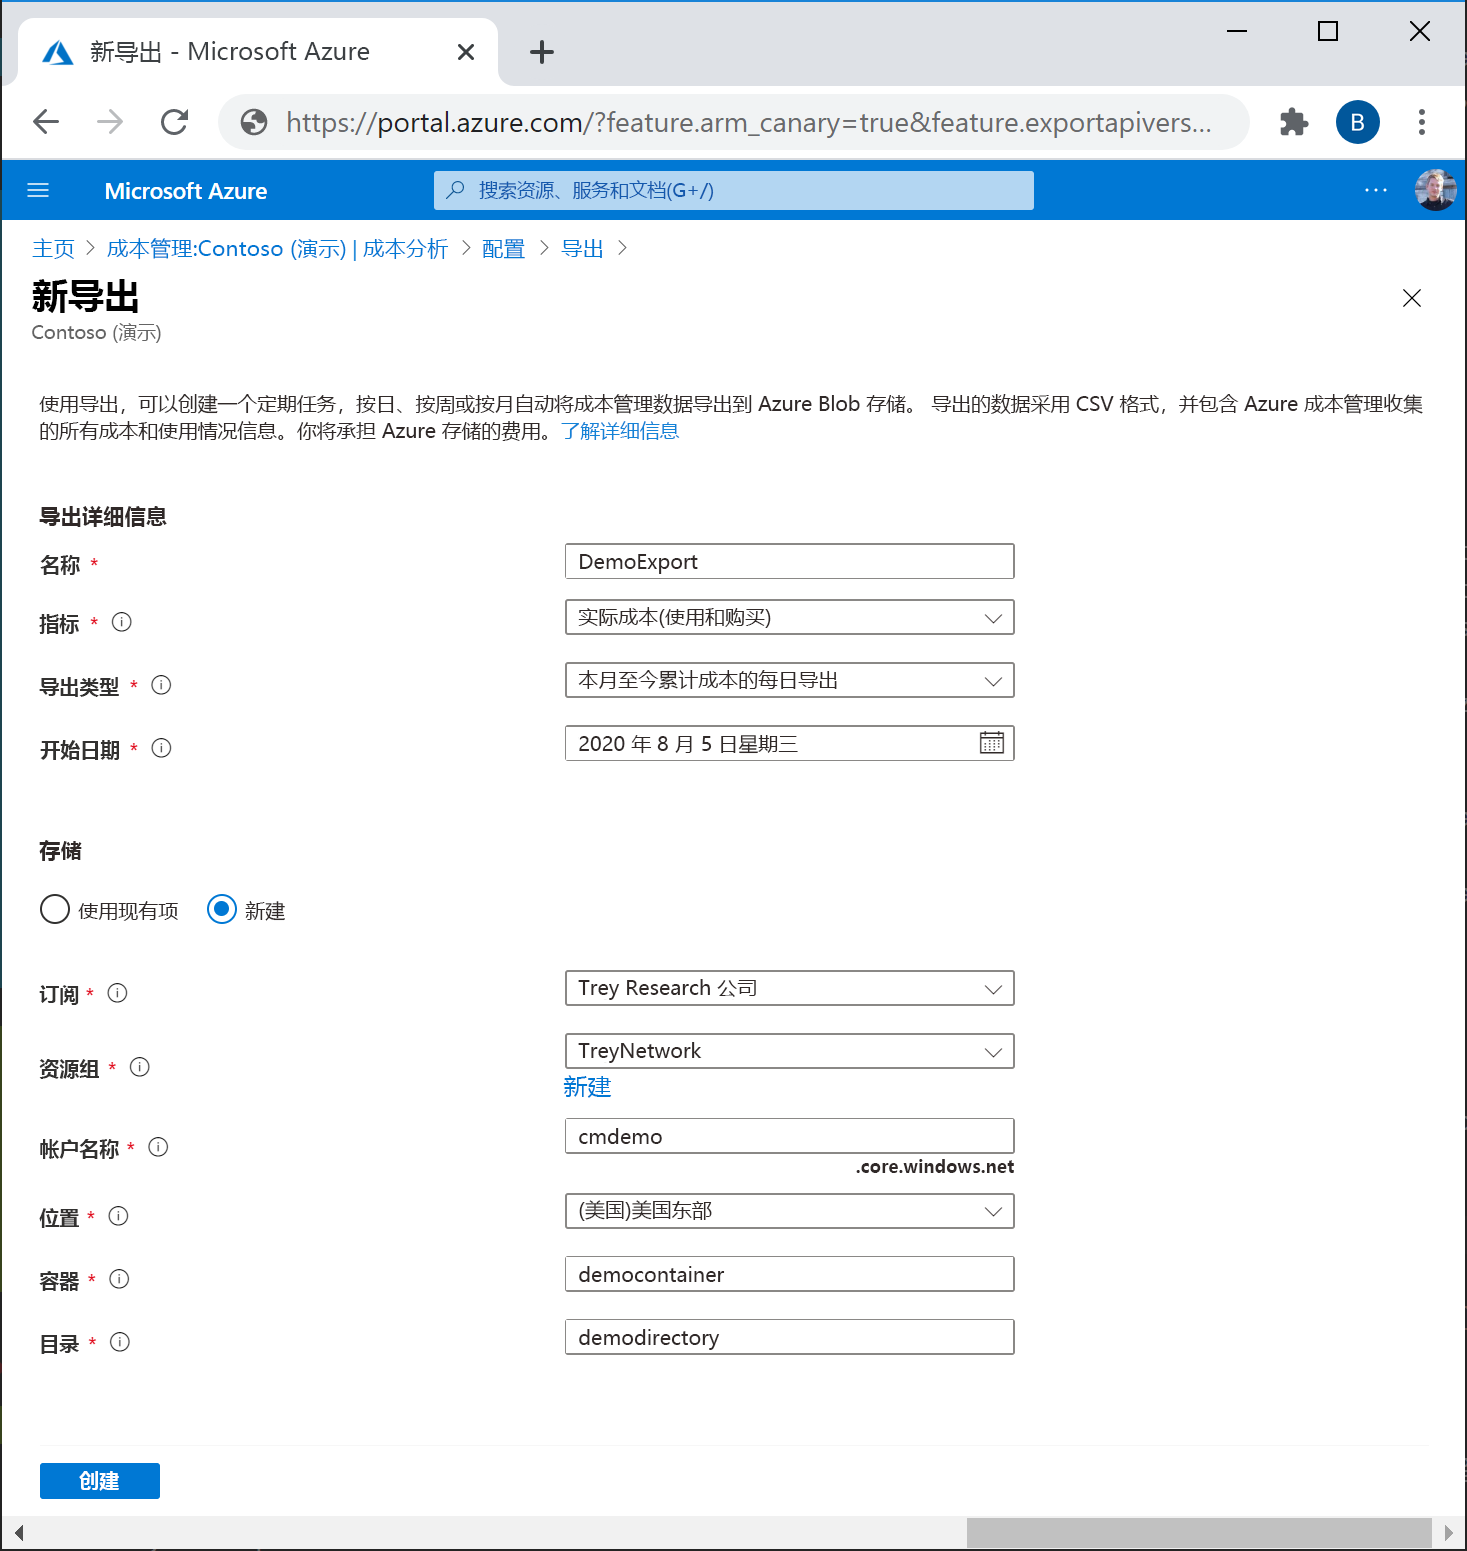Image resolution: width=1467 pixels, height=1551 pixels.
Task: Click the browser back arrow
Action: click(x=46, y=122)
